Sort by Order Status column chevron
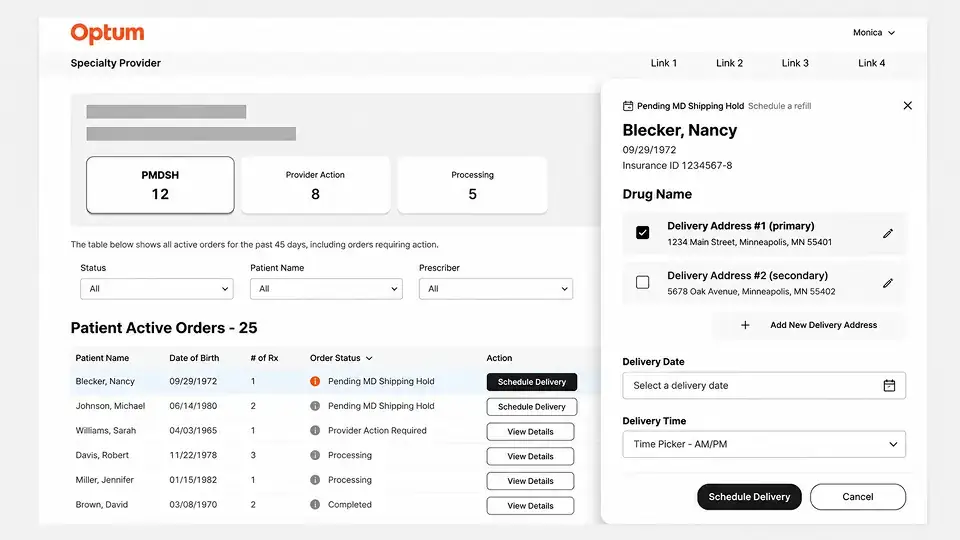Screen dimensions: 960x540 (x=369, y=358)
